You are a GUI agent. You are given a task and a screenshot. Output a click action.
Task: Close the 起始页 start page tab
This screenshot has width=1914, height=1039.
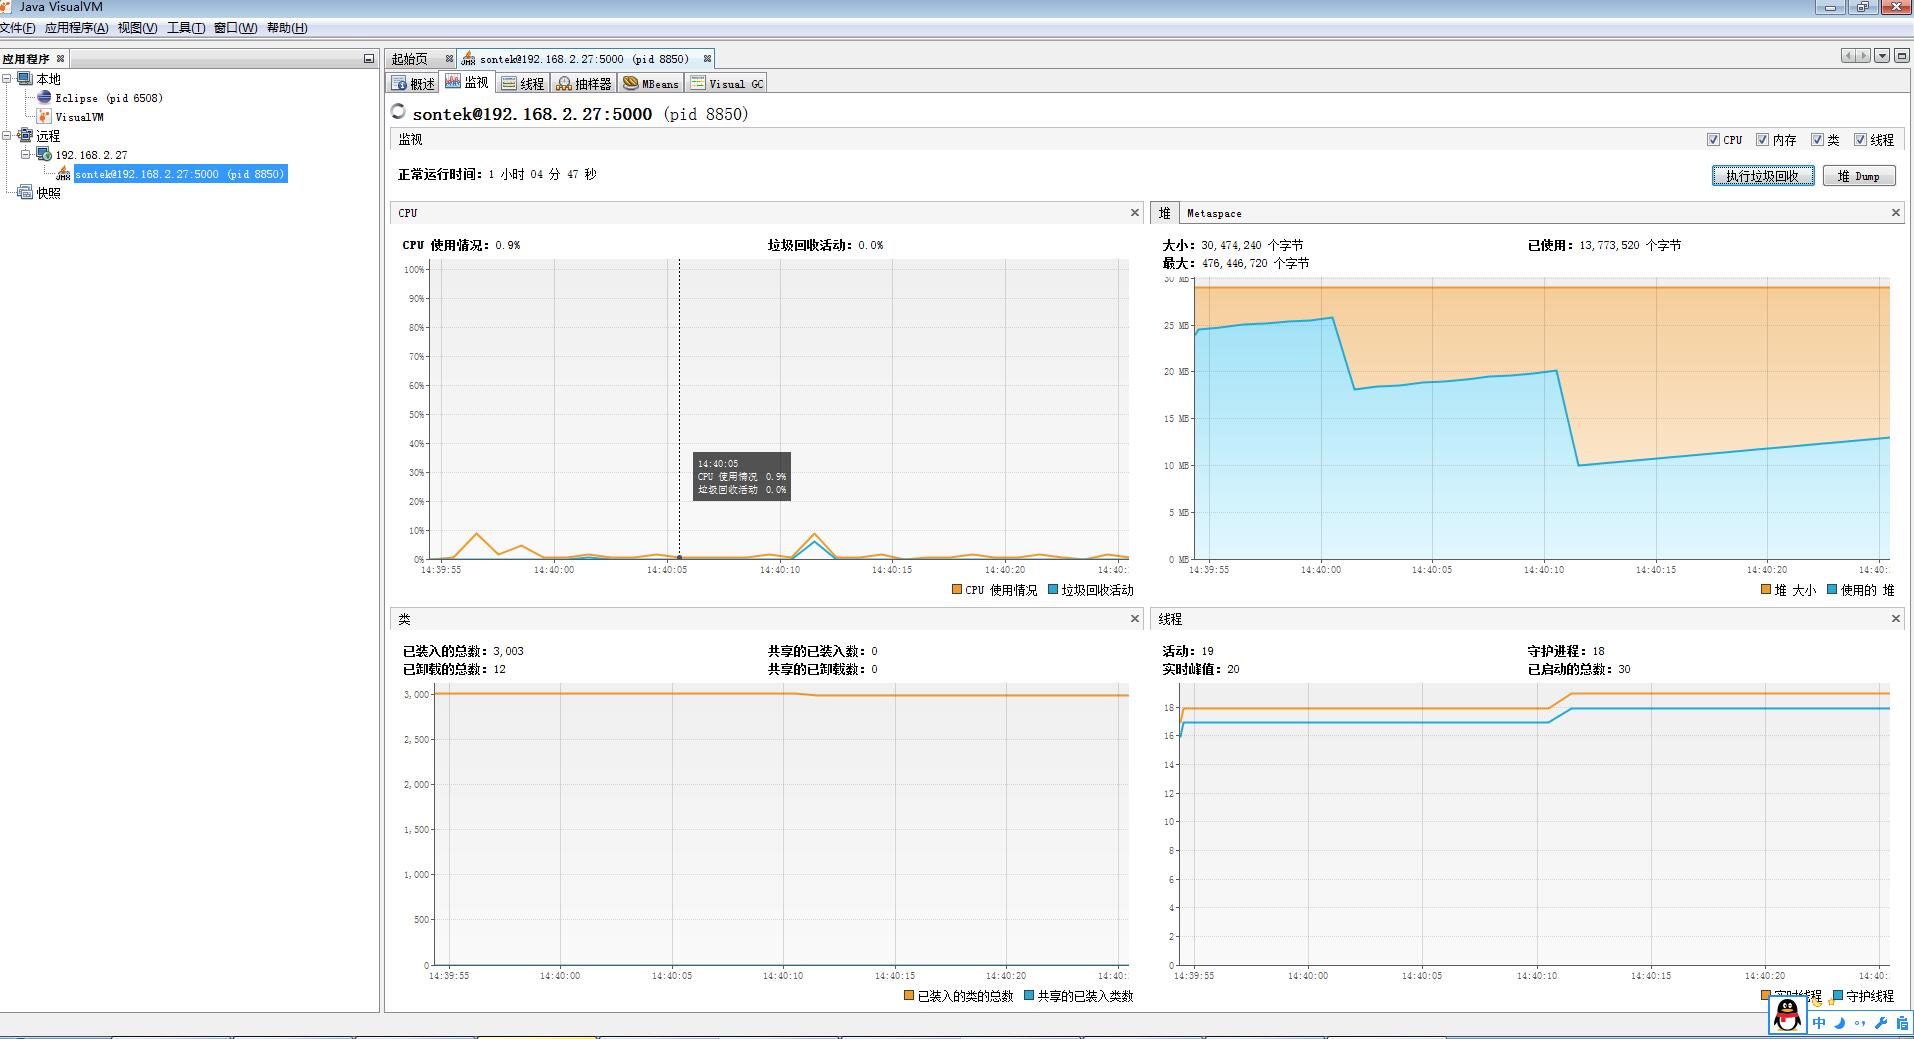pos(449,58)
